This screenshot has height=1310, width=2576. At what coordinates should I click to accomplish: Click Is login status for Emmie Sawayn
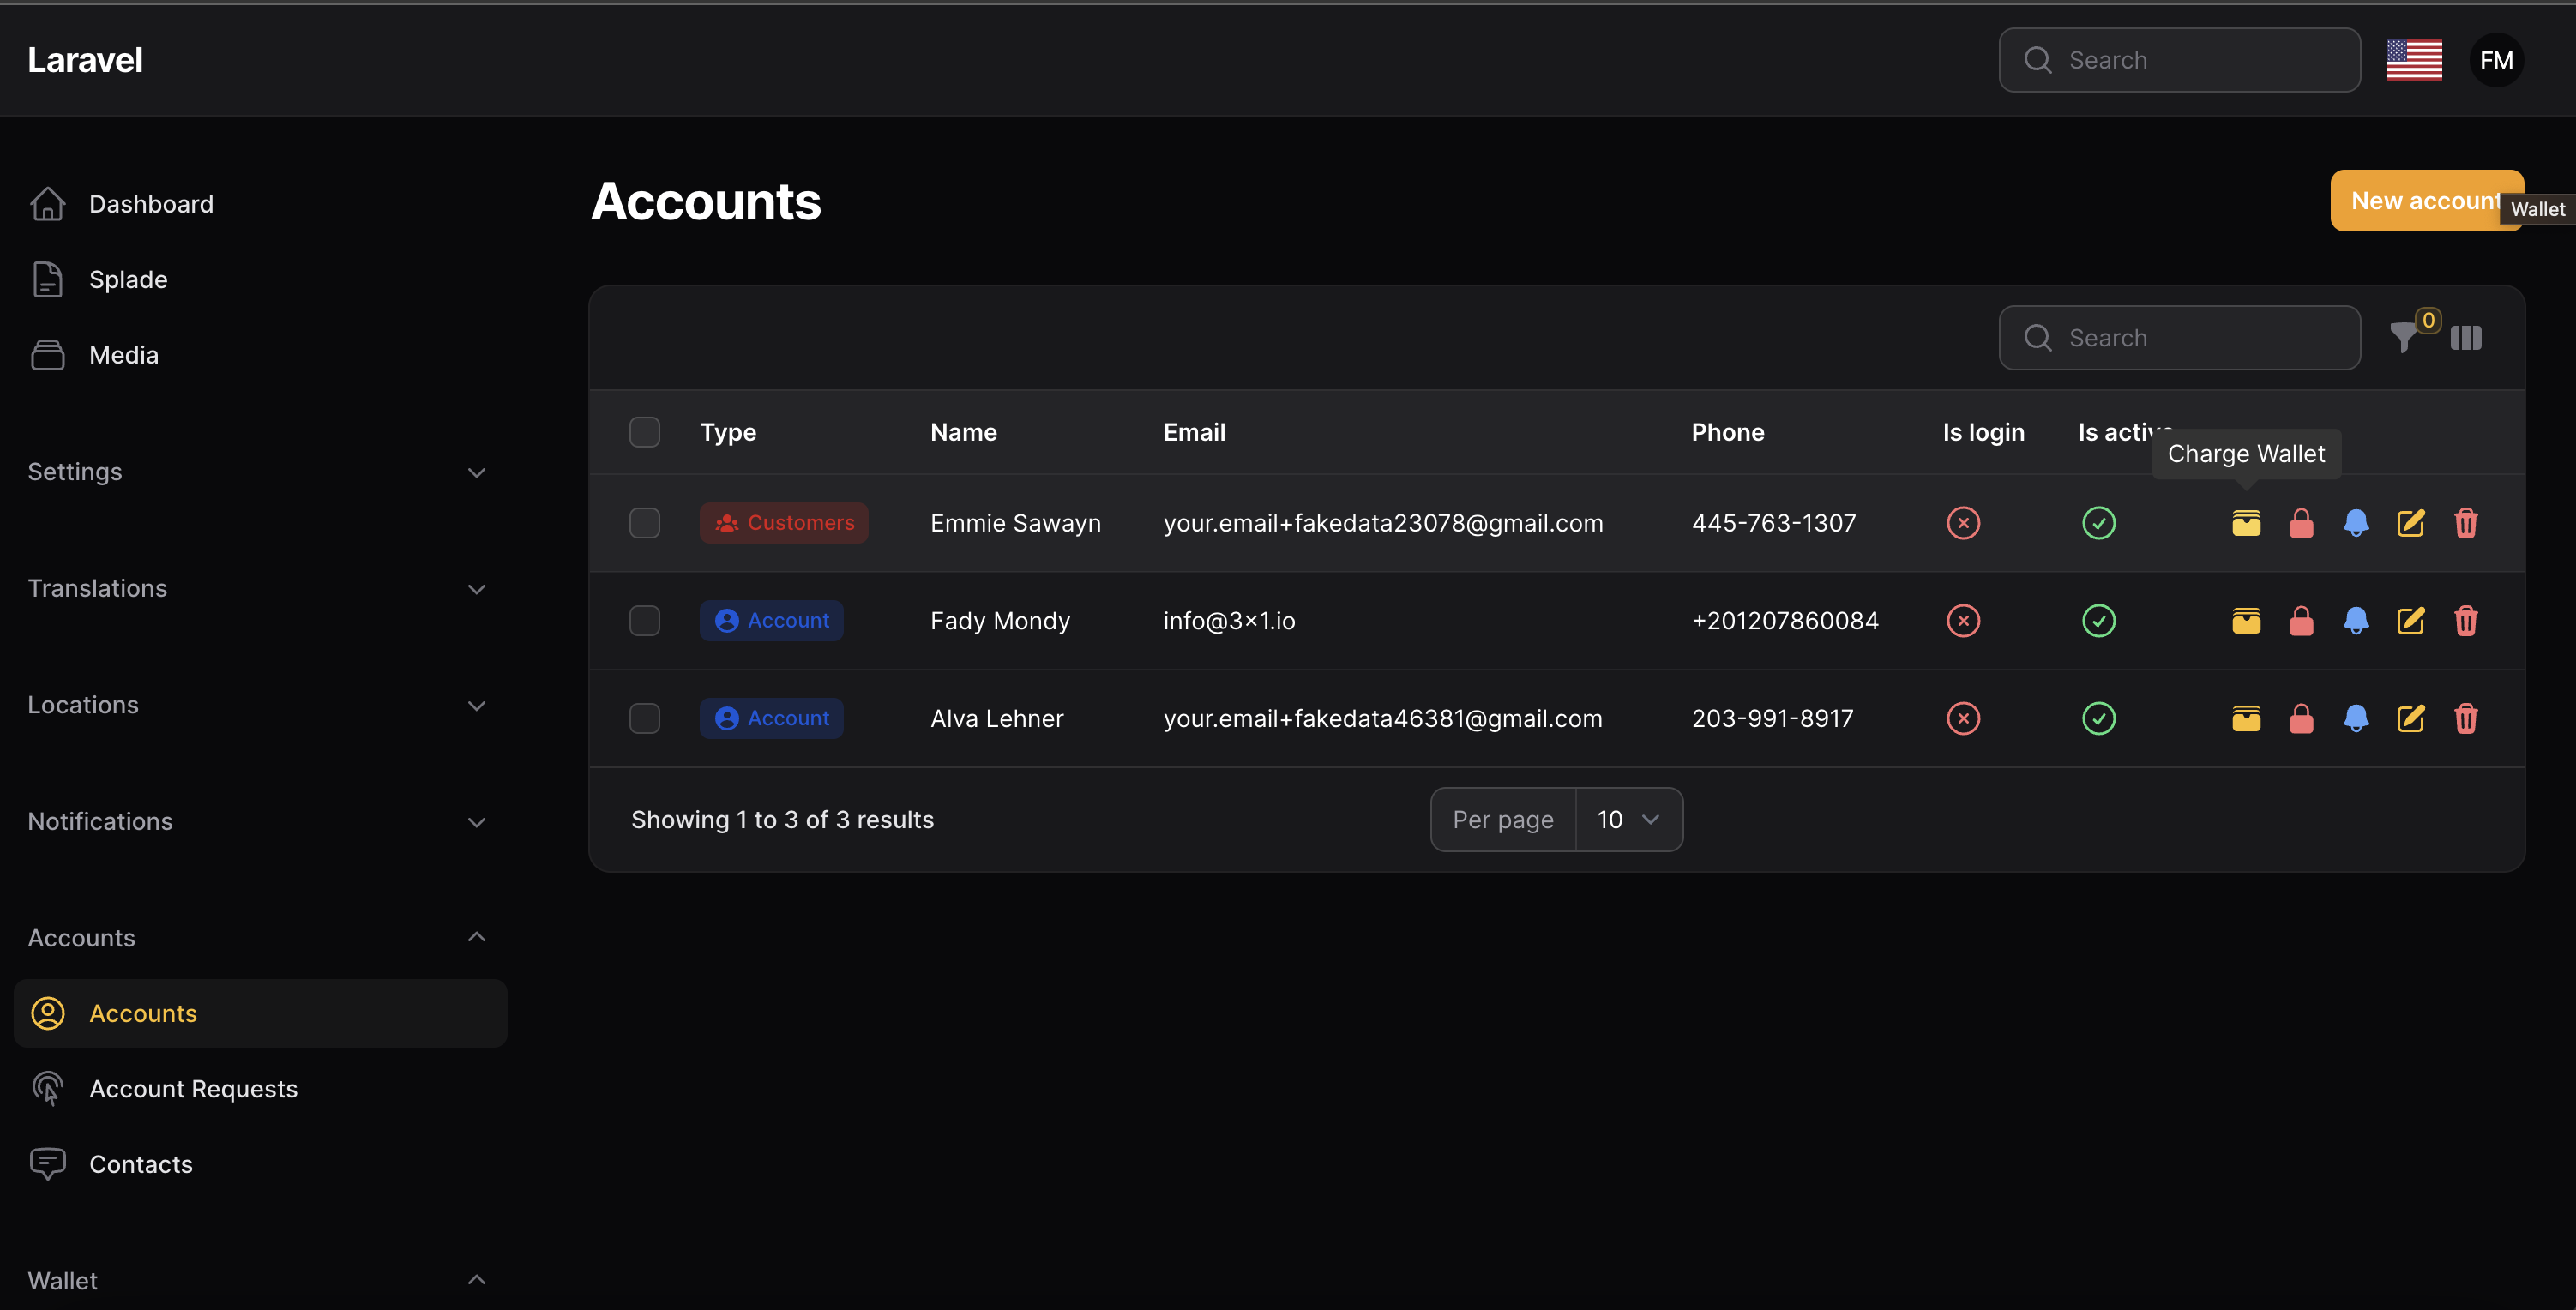1963,523
